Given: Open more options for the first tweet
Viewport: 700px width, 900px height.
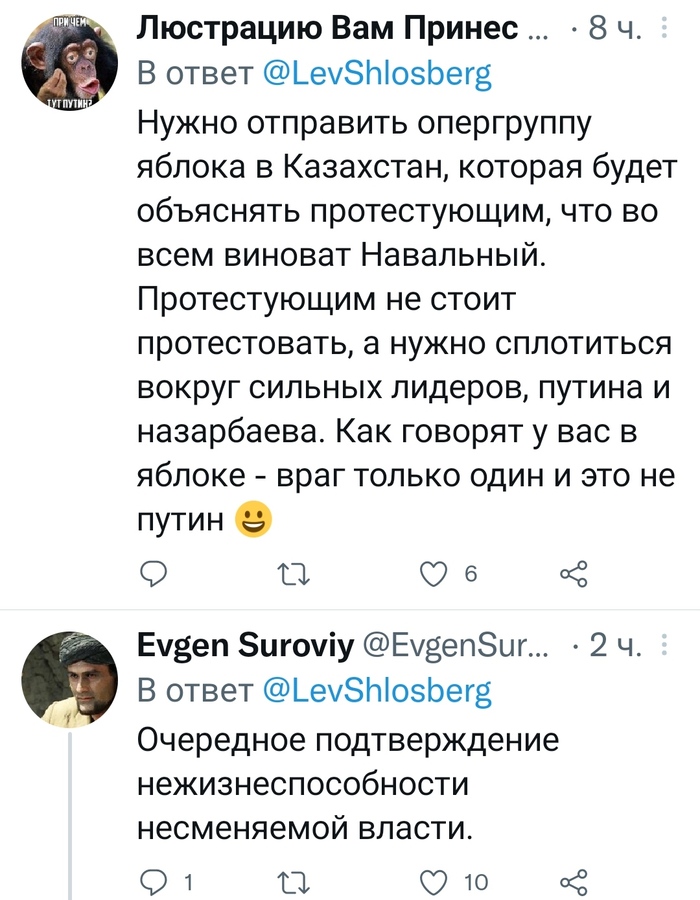Looking at the screenshot, I should point(667,32).
